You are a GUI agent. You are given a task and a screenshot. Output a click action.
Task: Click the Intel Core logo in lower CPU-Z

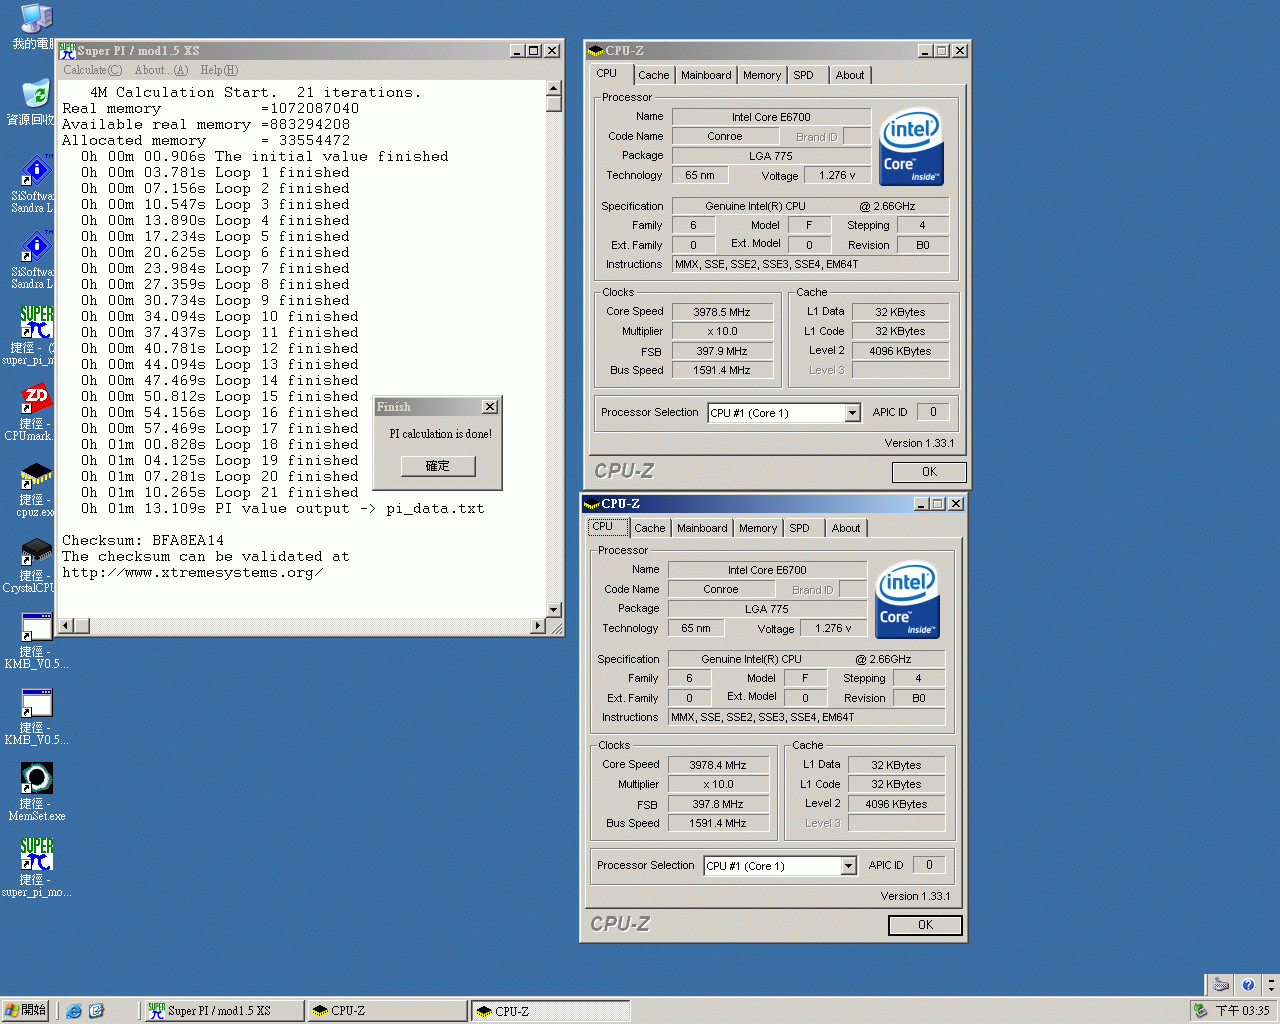(x=907, y=600)
